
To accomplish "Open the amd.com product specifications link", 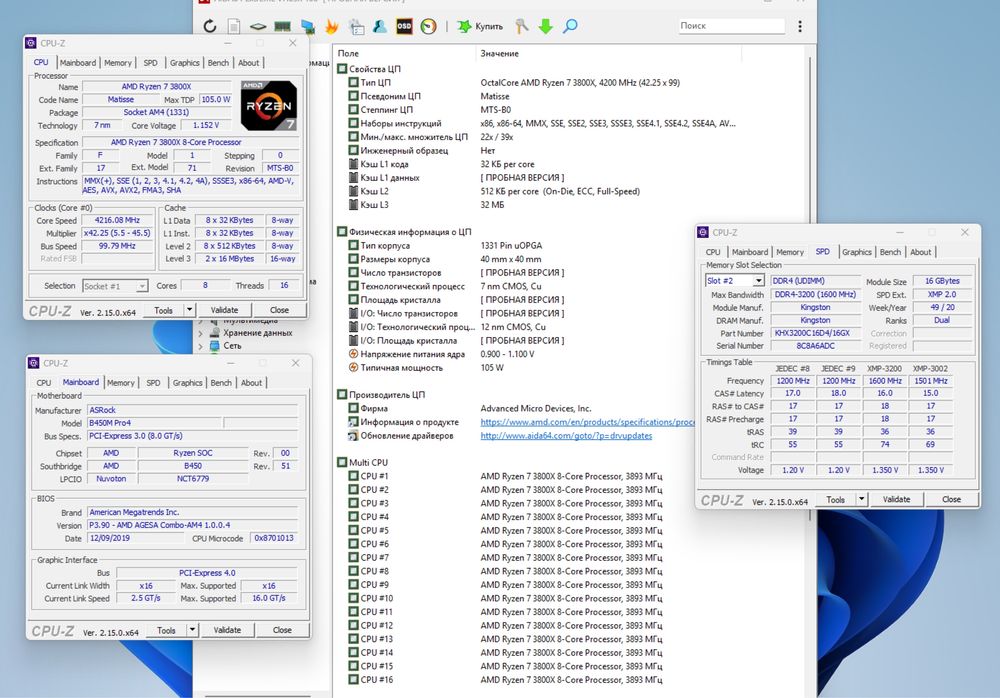I will (587, 422).
